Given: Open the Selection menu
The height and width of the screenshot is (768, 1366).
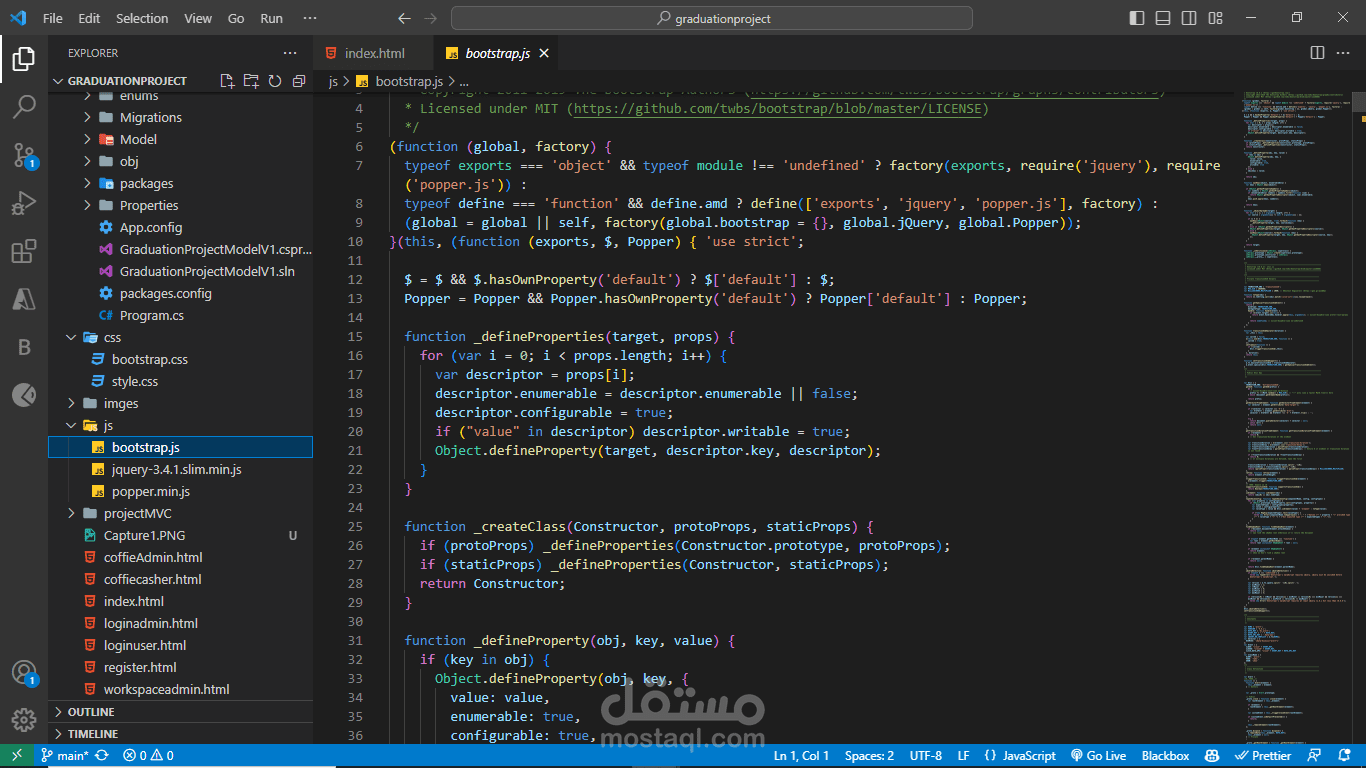Looking at the screenshot, I should (x=142, y=18).
